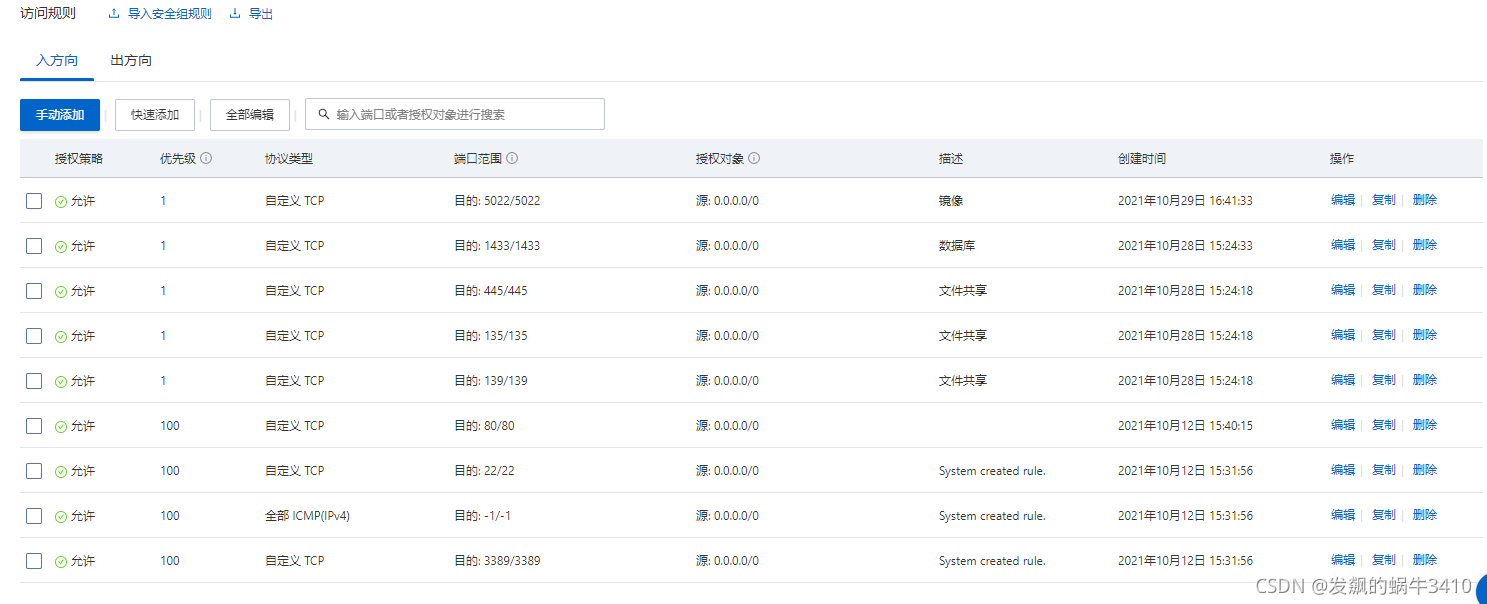Click the 快速添加 button
Image resolution: width=1487 pixels, height=604 pixels.
[155, 115]
